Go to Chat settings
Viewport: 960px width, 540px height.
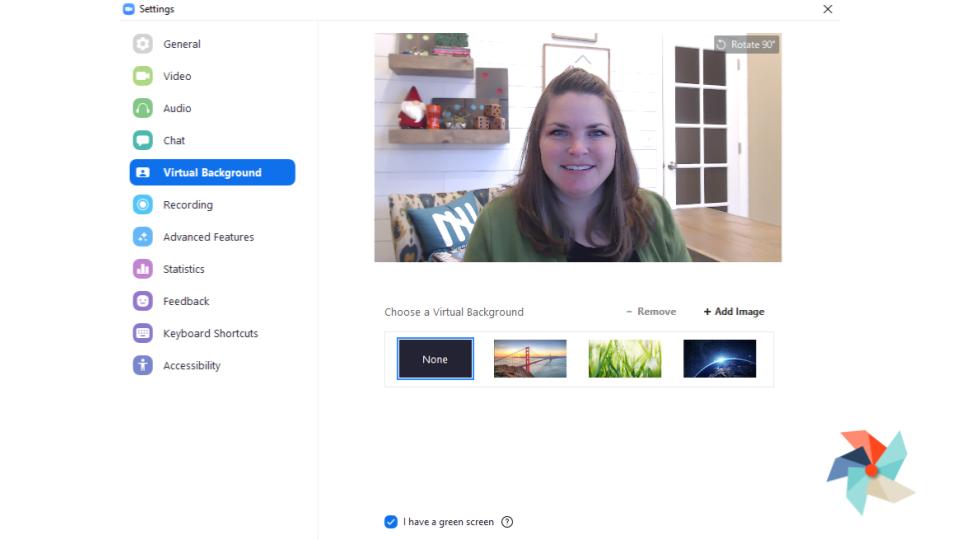(174, 140)
